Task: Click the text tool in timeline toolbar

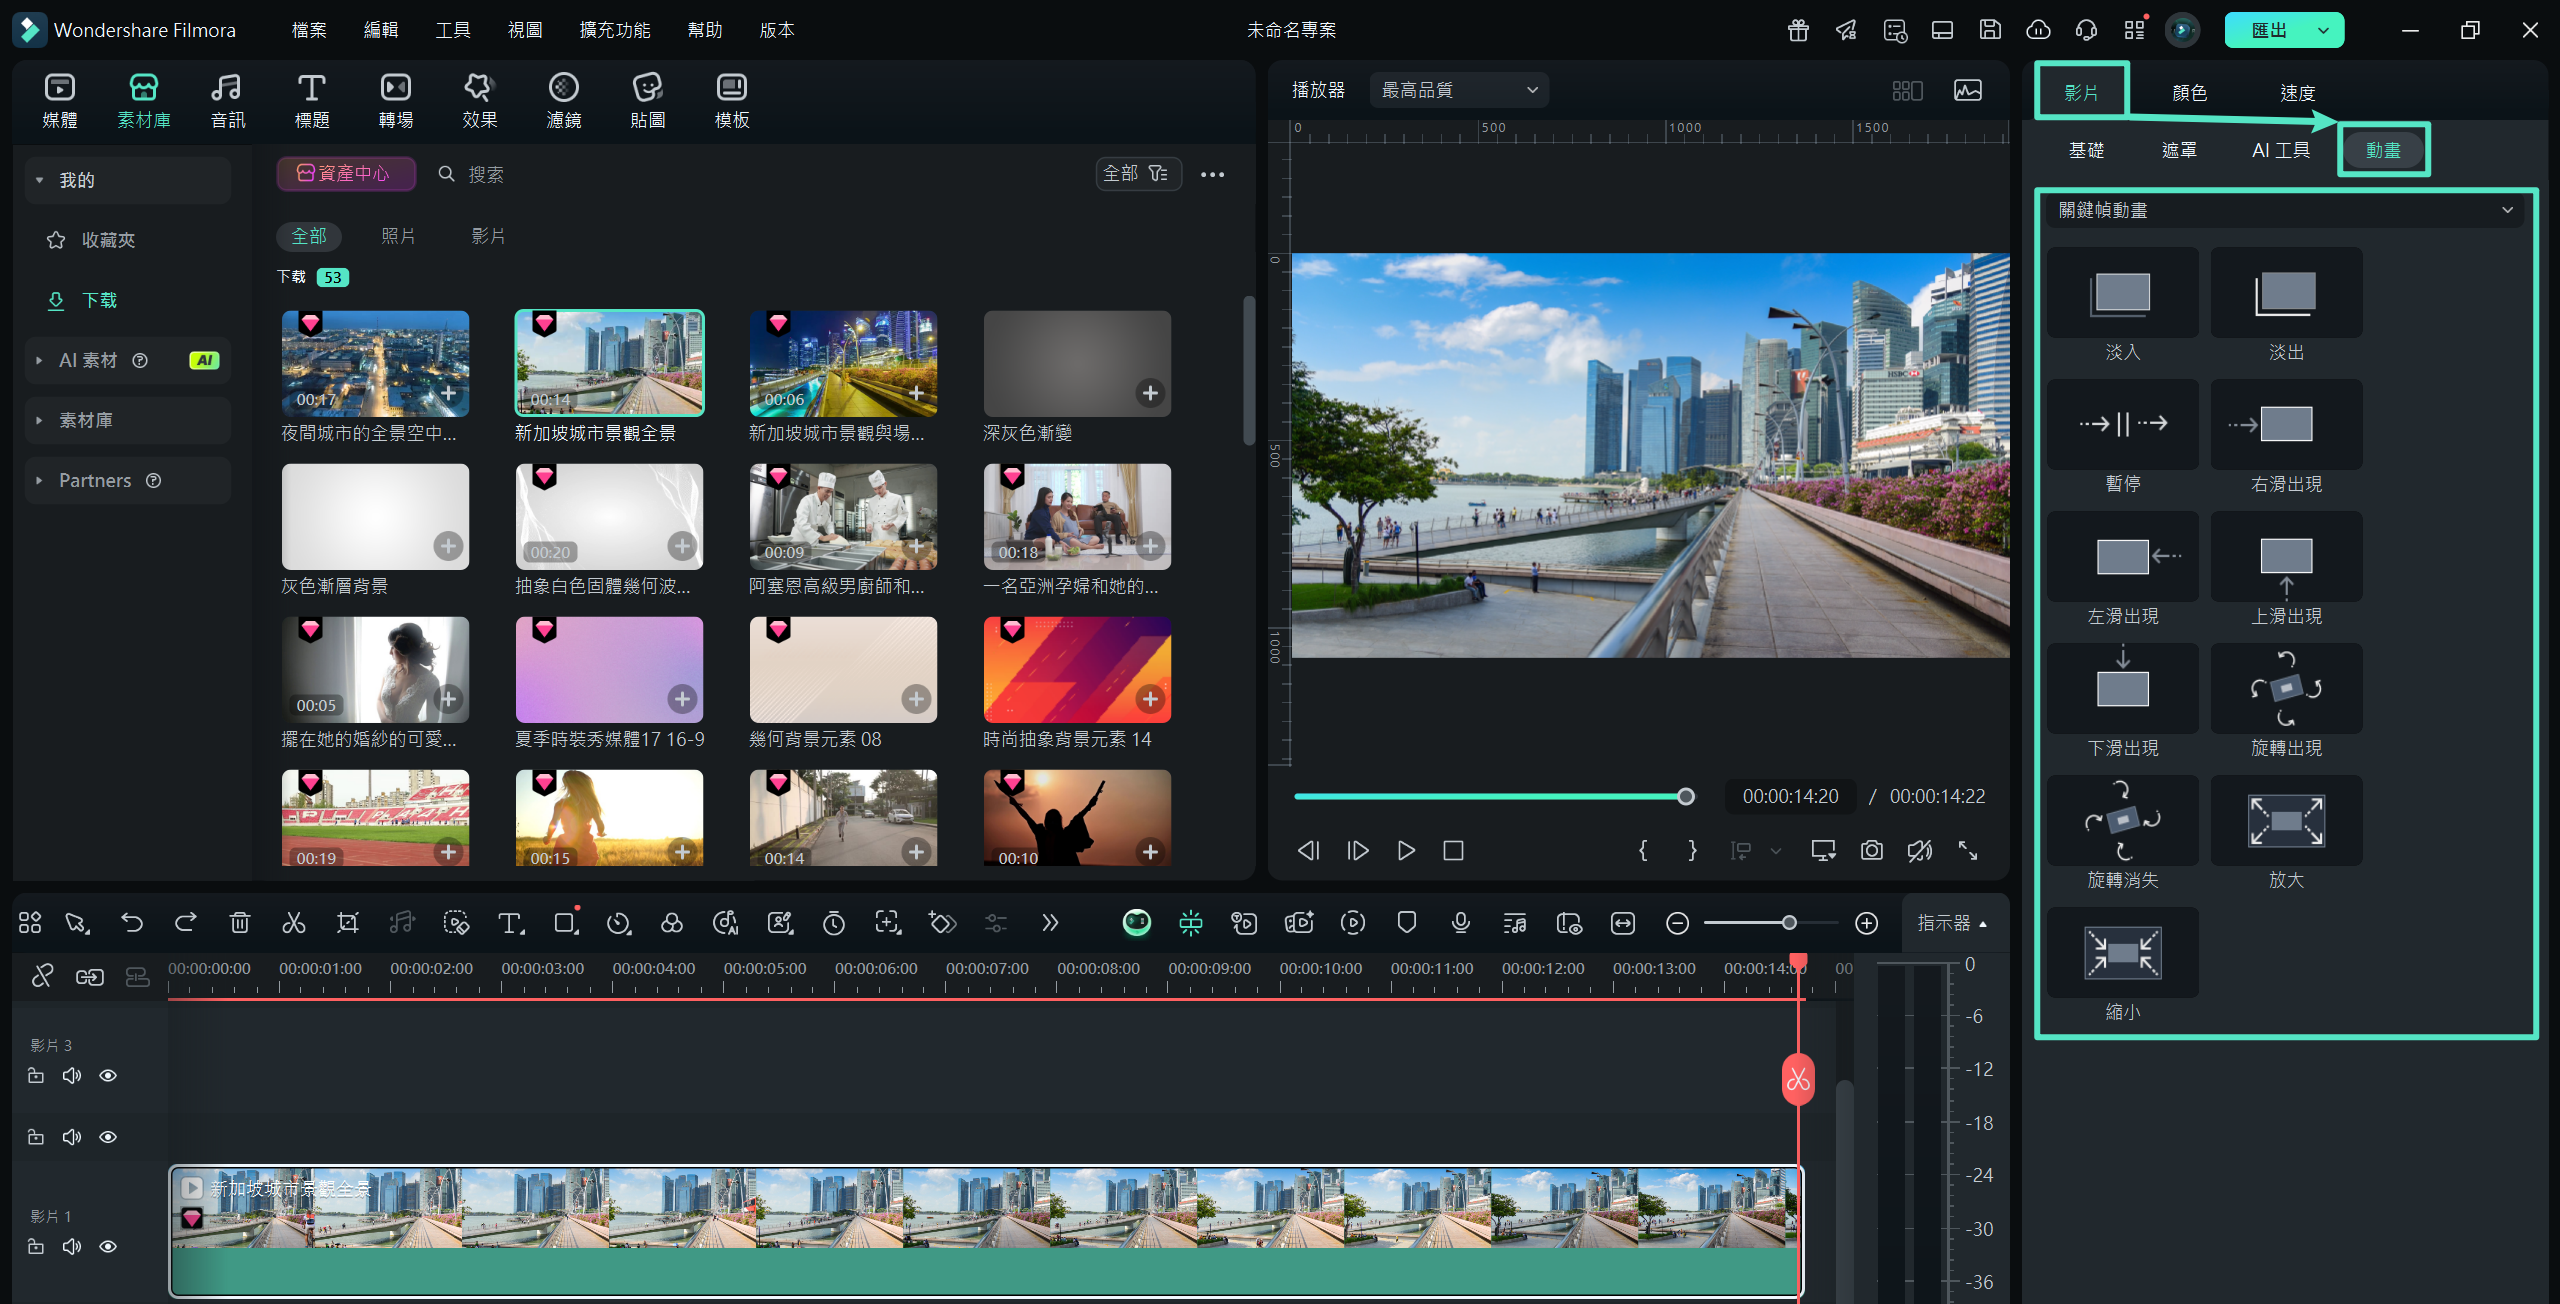Action: [510, 922]
